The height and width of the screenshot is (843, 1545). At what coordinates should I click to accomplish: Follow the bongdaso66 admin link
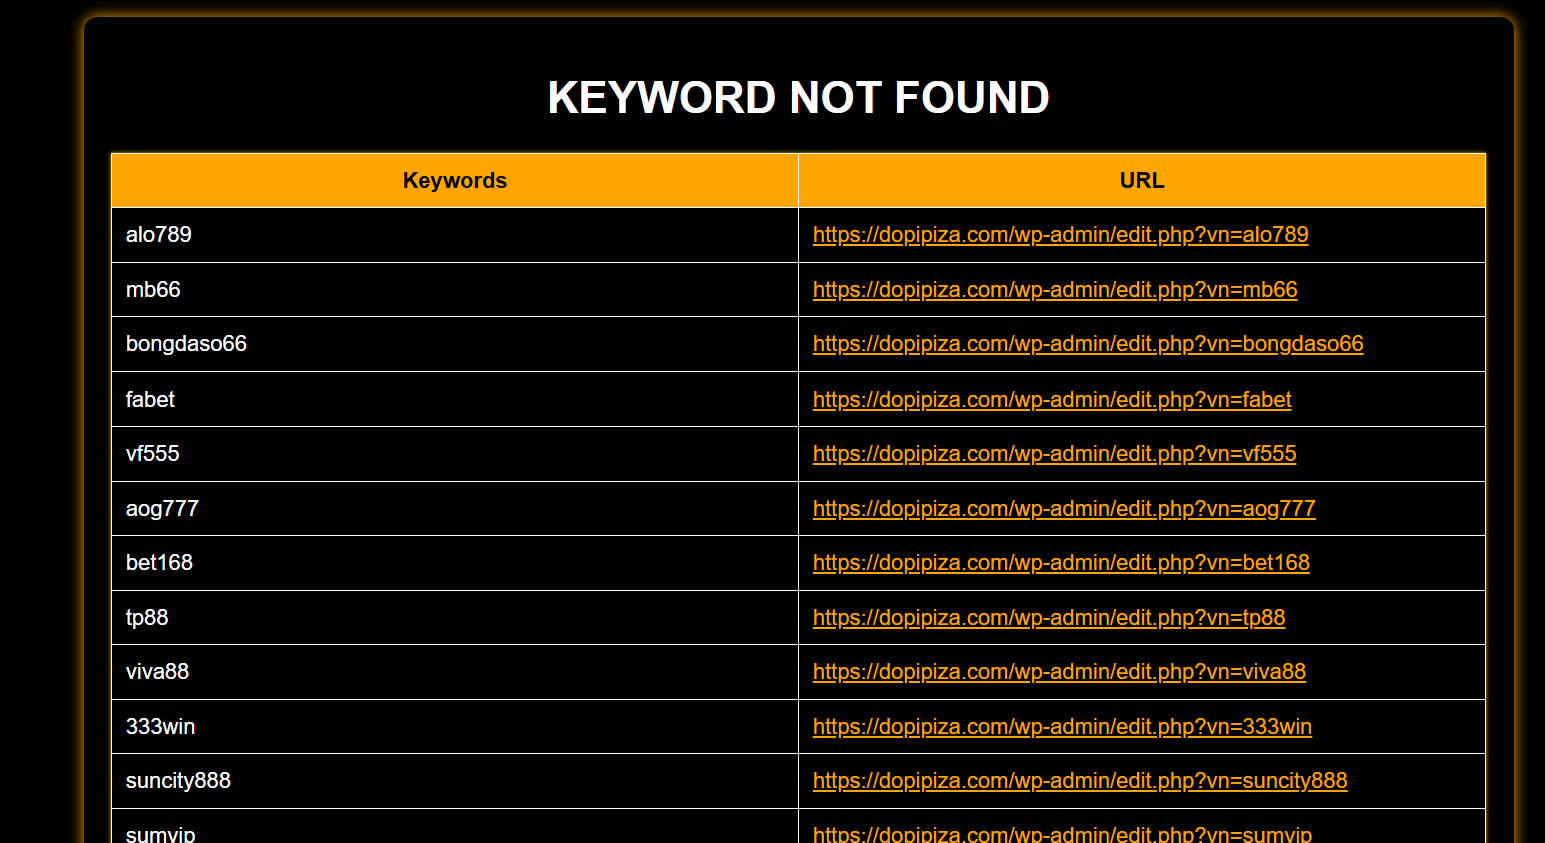tap(1087, 344)
